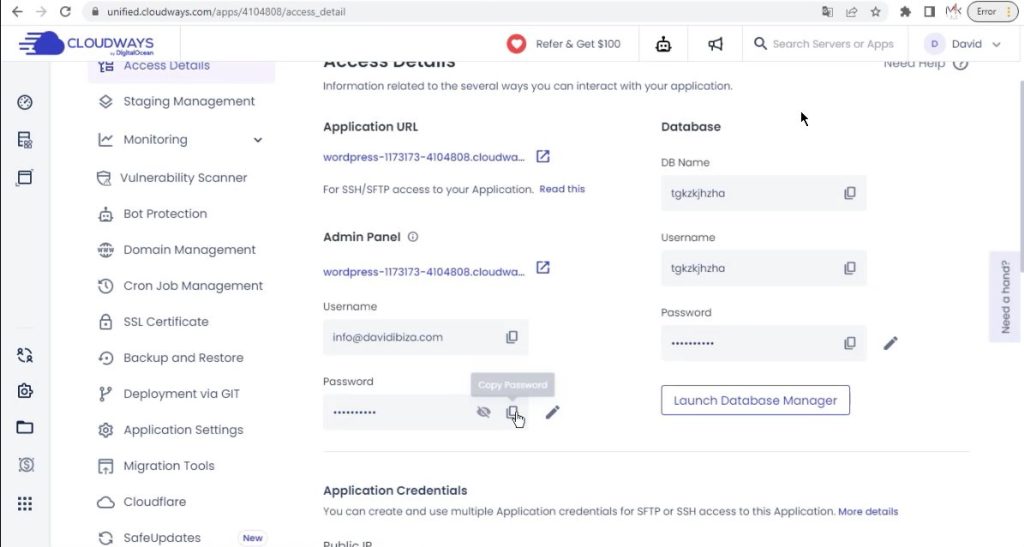Copy the database username
Image resolution: width=1024 pixels, height=547 pixels.
coord(850,268)
